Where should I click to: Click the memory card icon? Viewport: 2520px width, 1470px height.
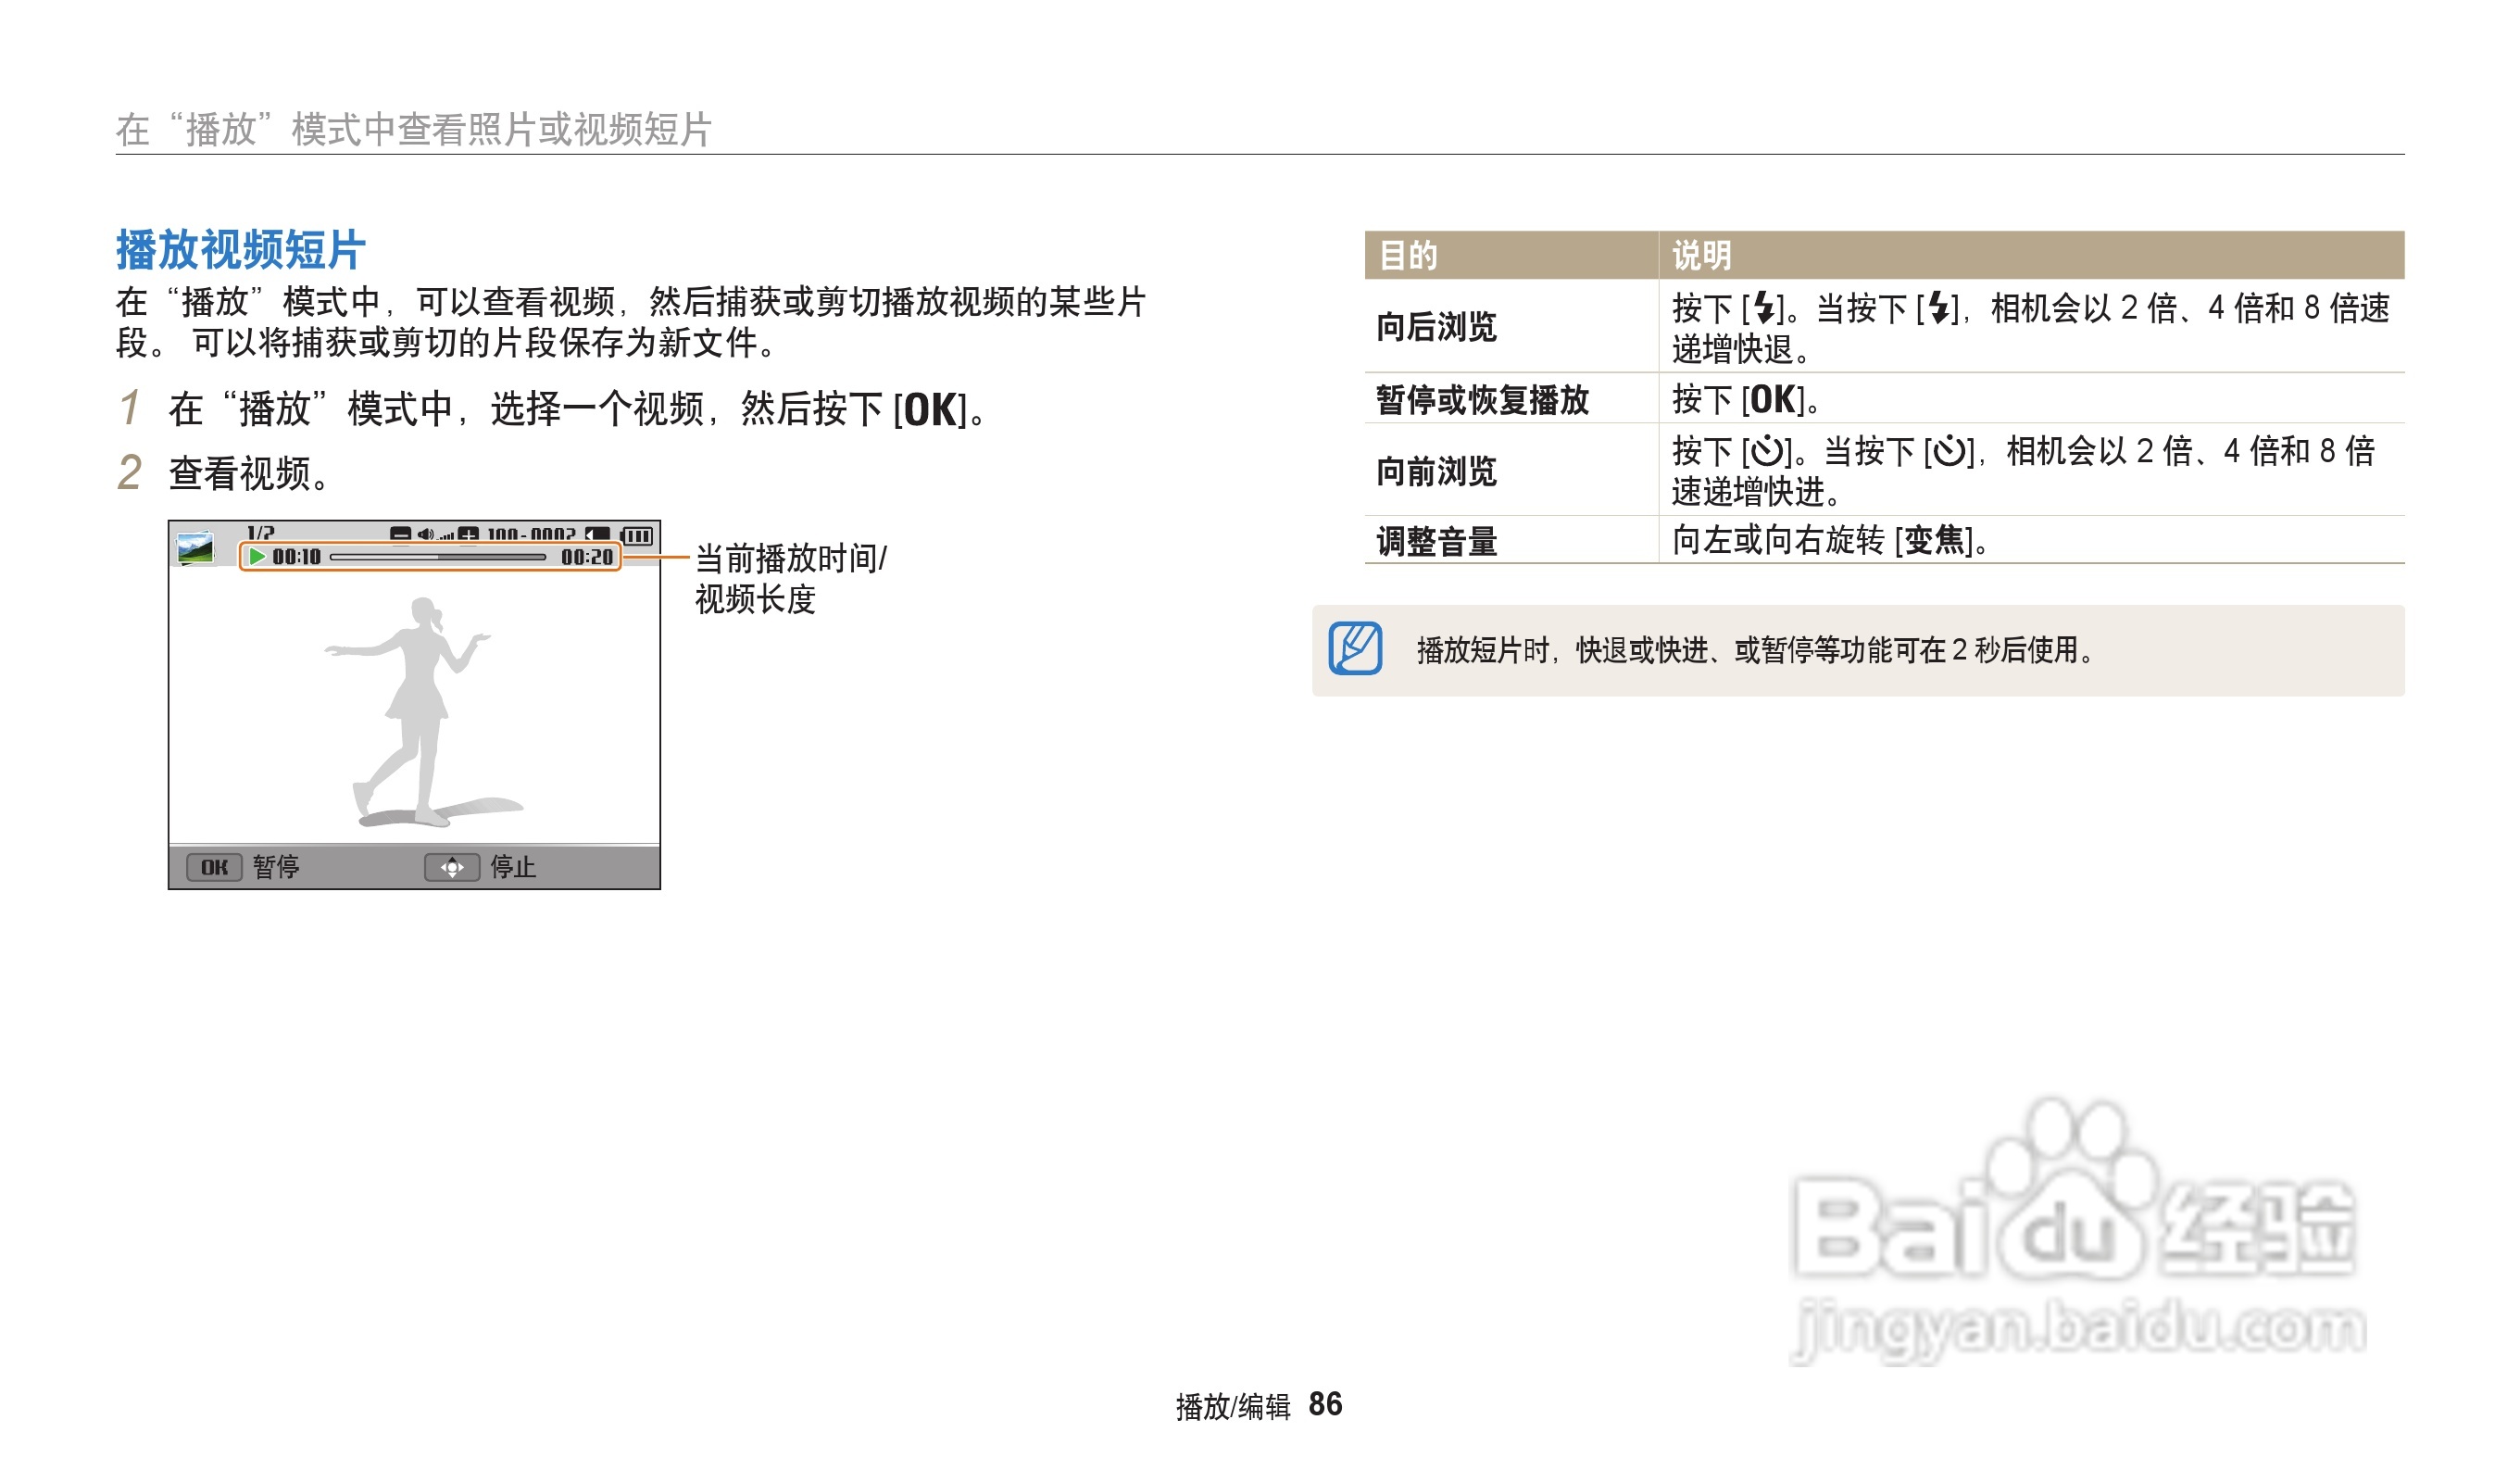tap(598, 535)
